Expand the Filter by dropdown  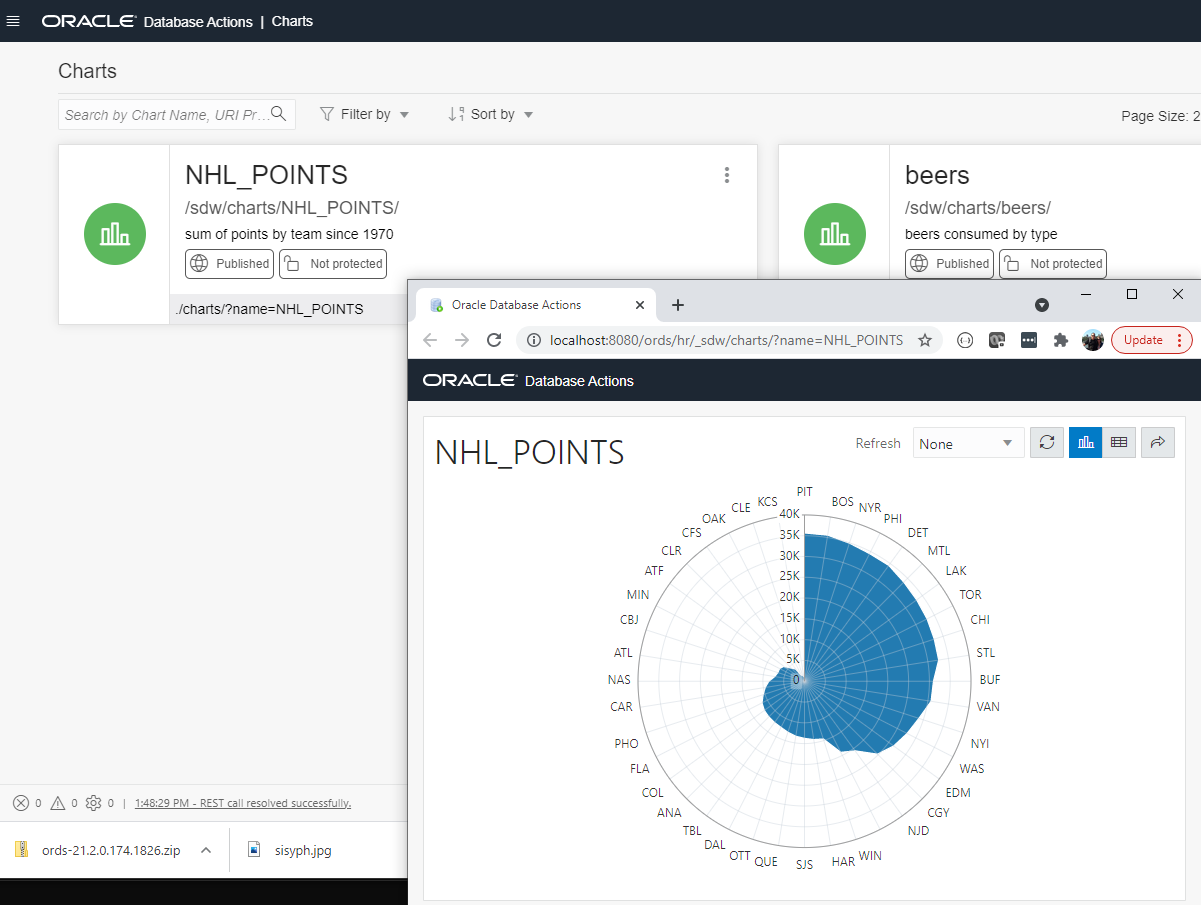[x=364, y=114]
